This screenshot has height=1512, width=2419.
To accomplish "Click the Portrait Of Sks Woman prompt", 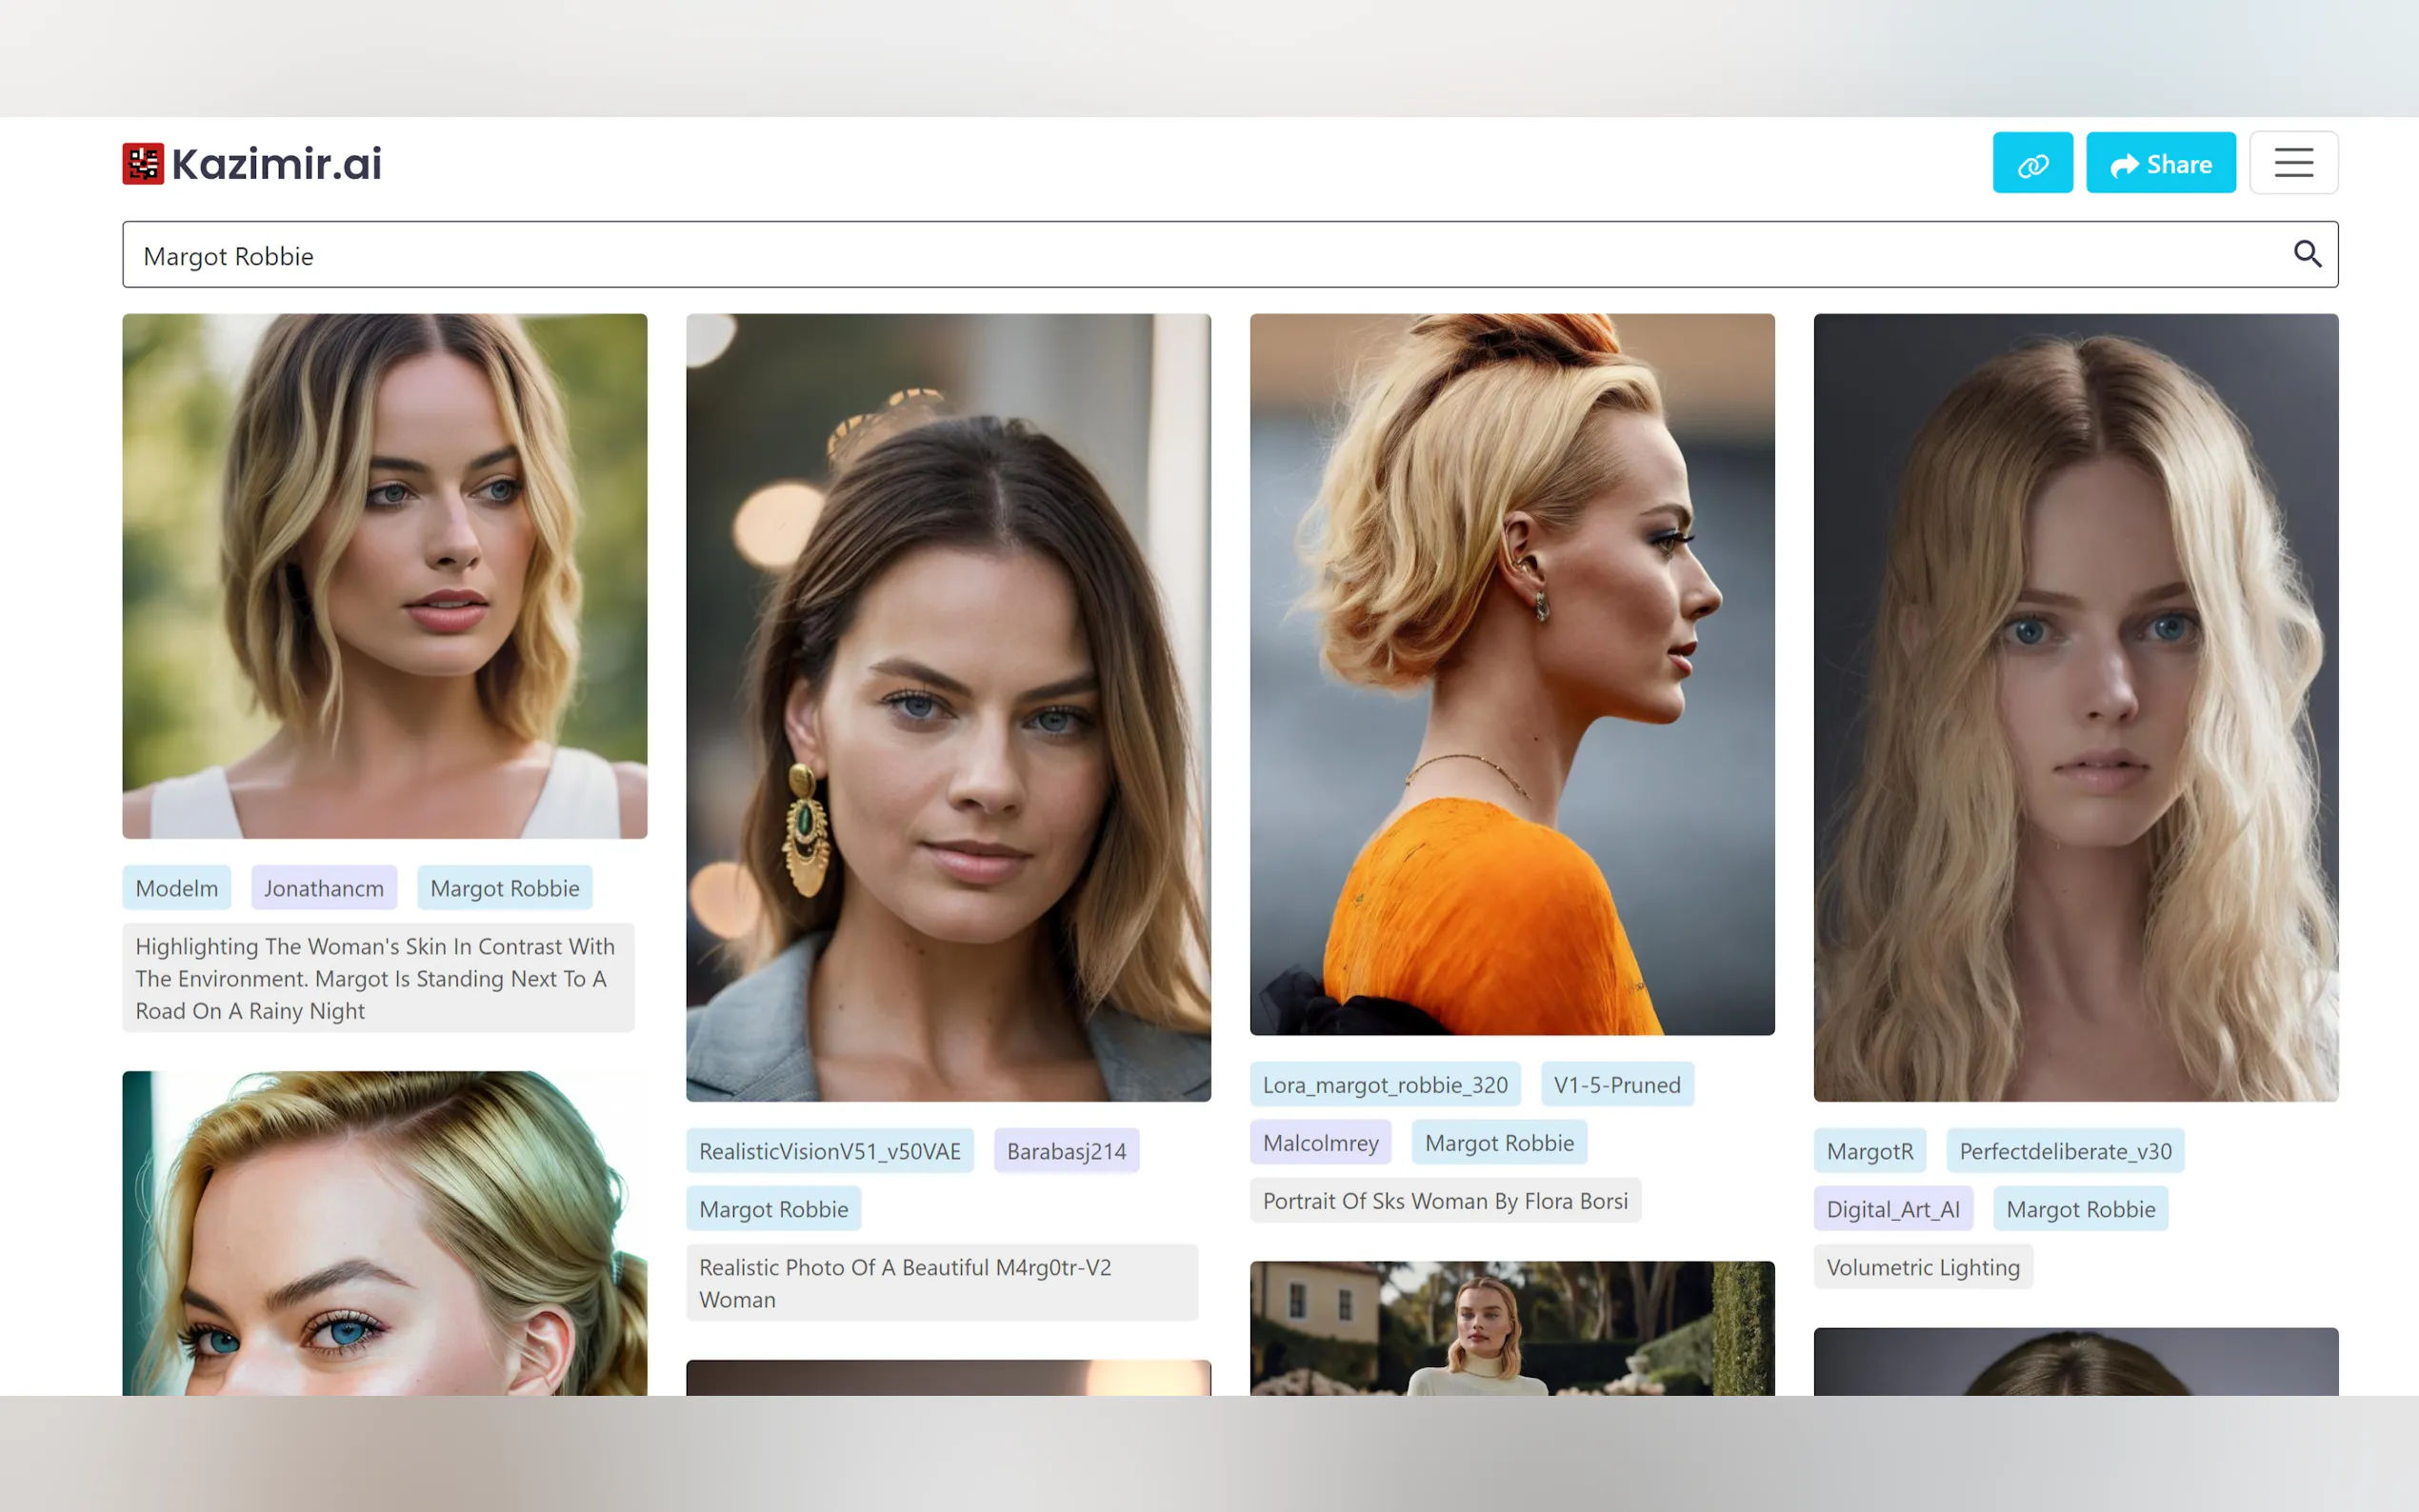I will coord(1444,1201).
